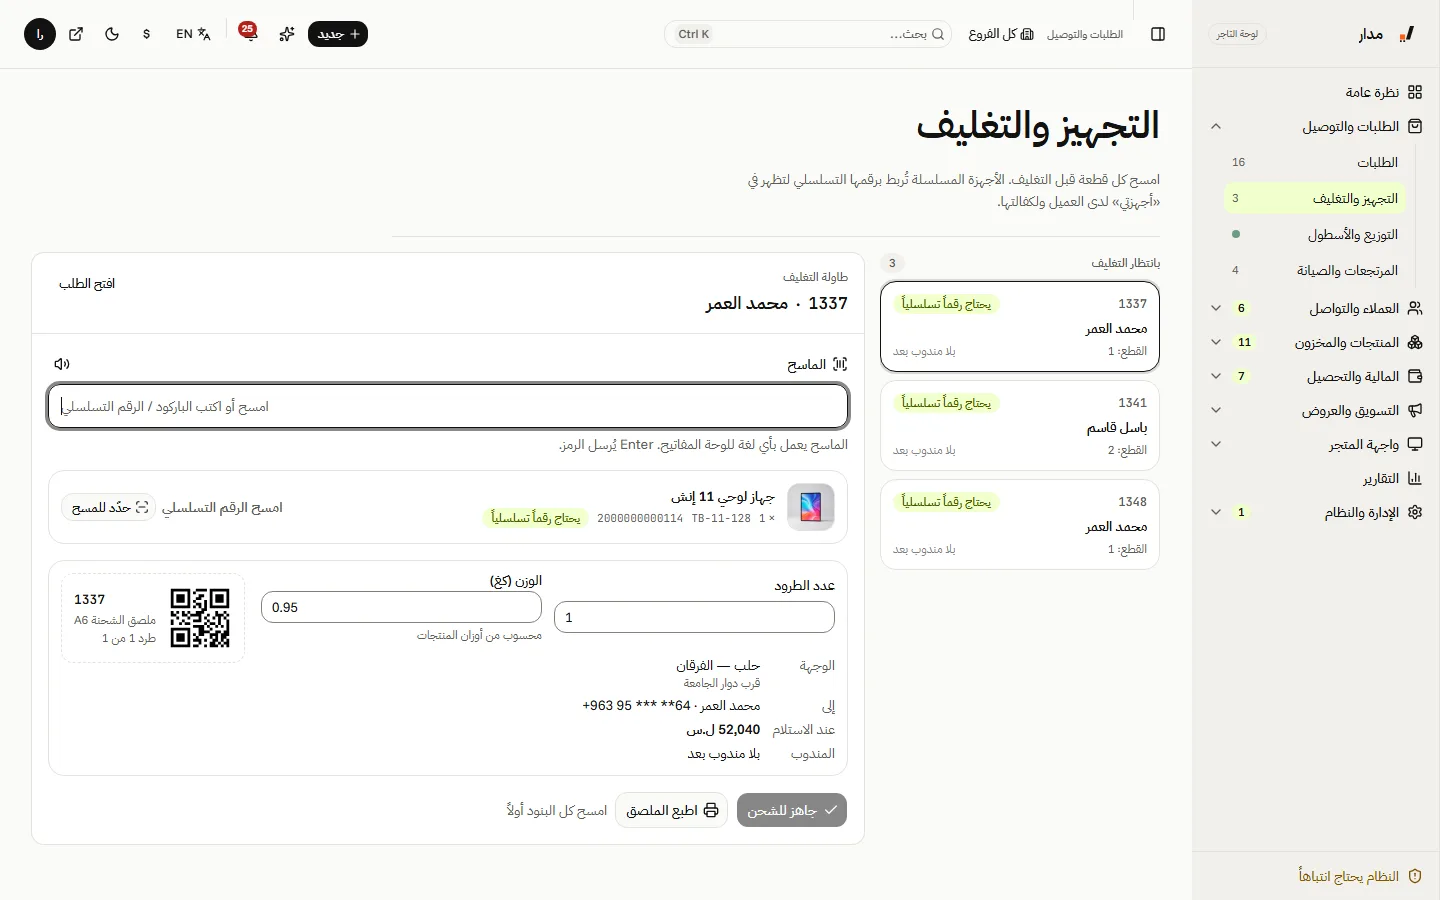Click افتح الطلب link
1440x900 pixels.
(x=87, y=284)
